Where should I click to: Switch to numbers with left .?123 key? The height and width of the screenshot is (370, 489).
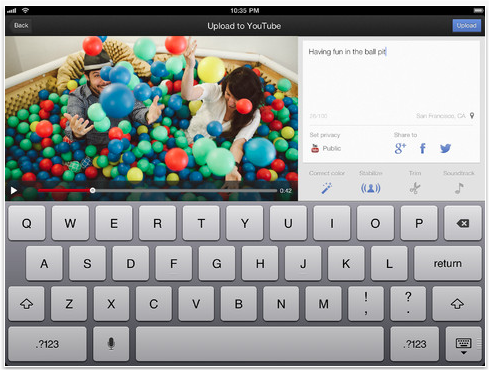coord(47,344)
